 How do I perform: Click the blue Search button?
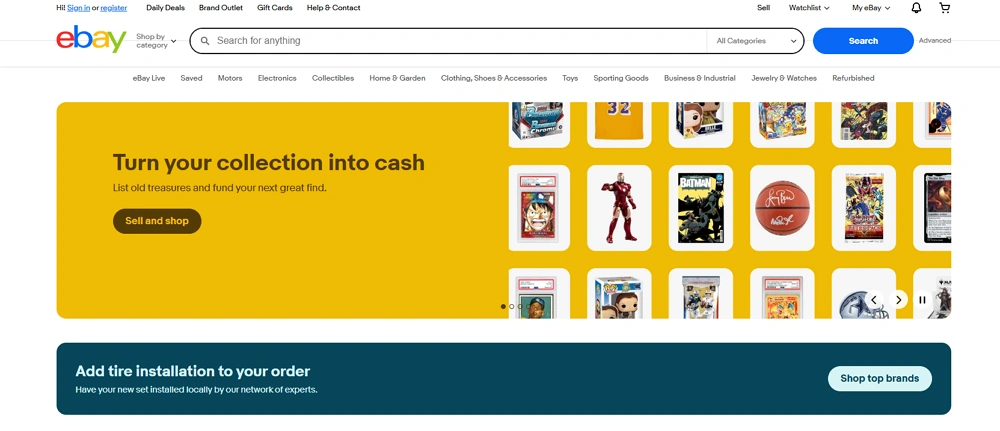point(863,41)
